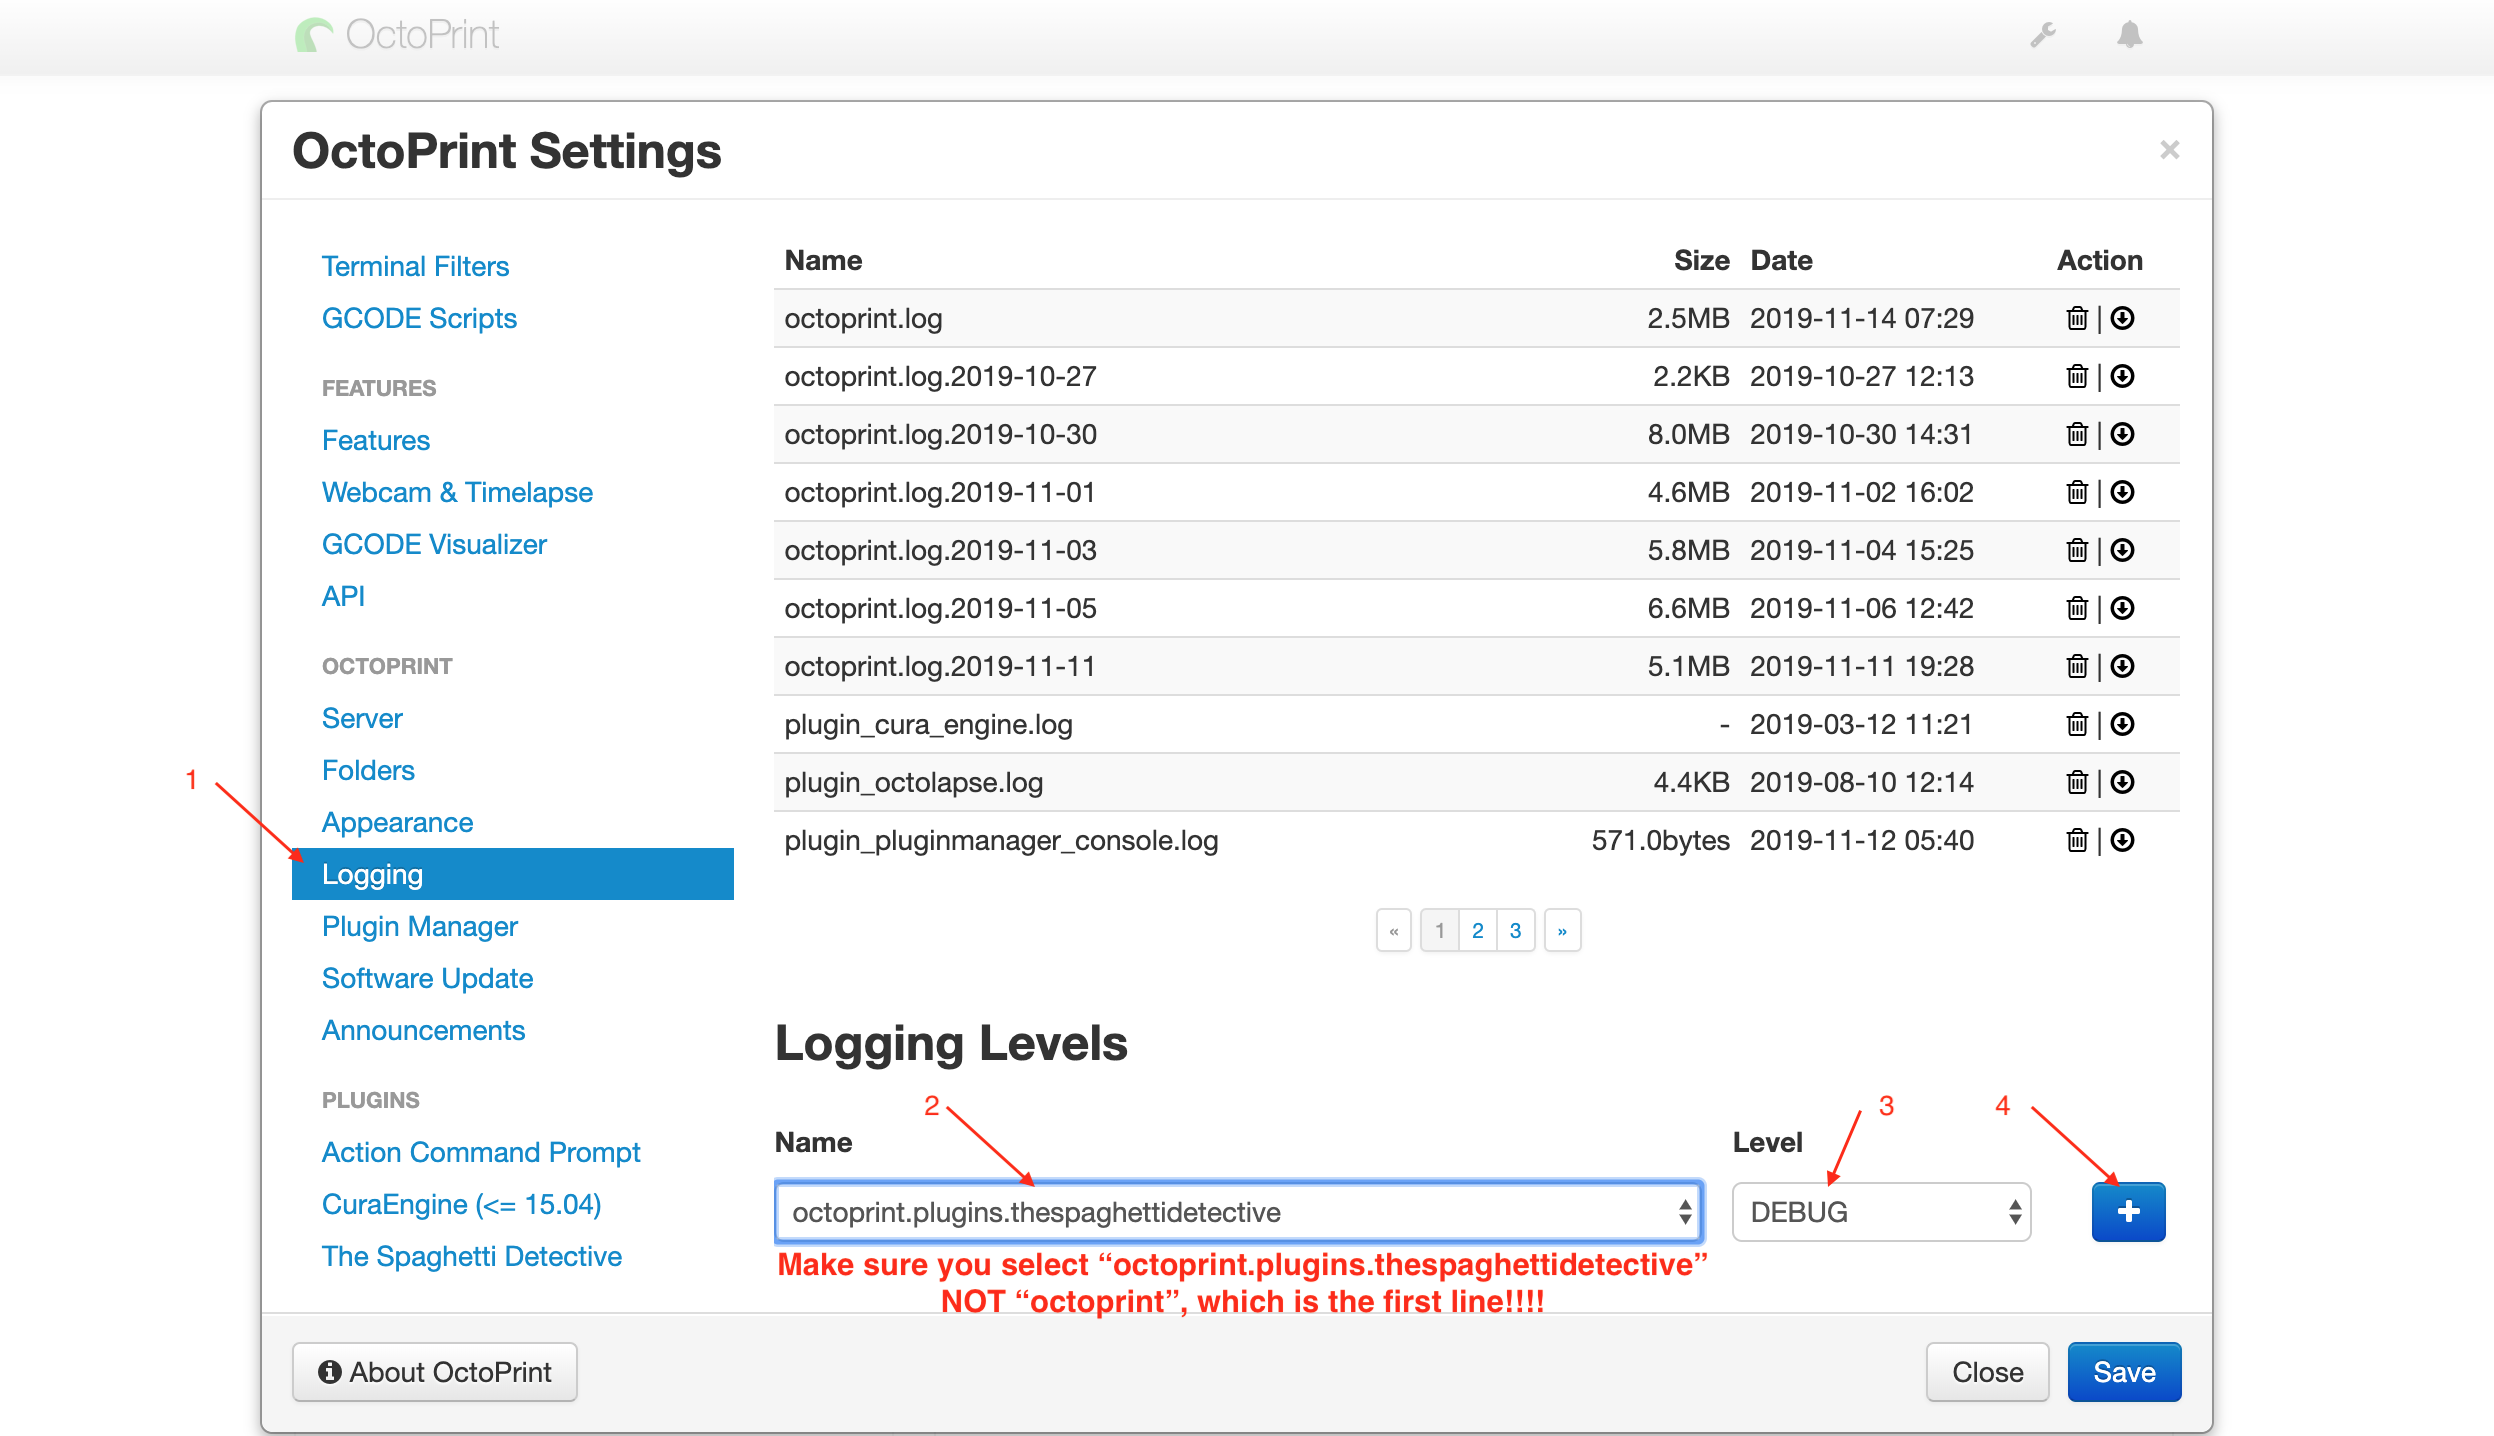This screenshot has height=1436, width=2494.
Task: Click the OctoPrint logo link
Action: 397,35
